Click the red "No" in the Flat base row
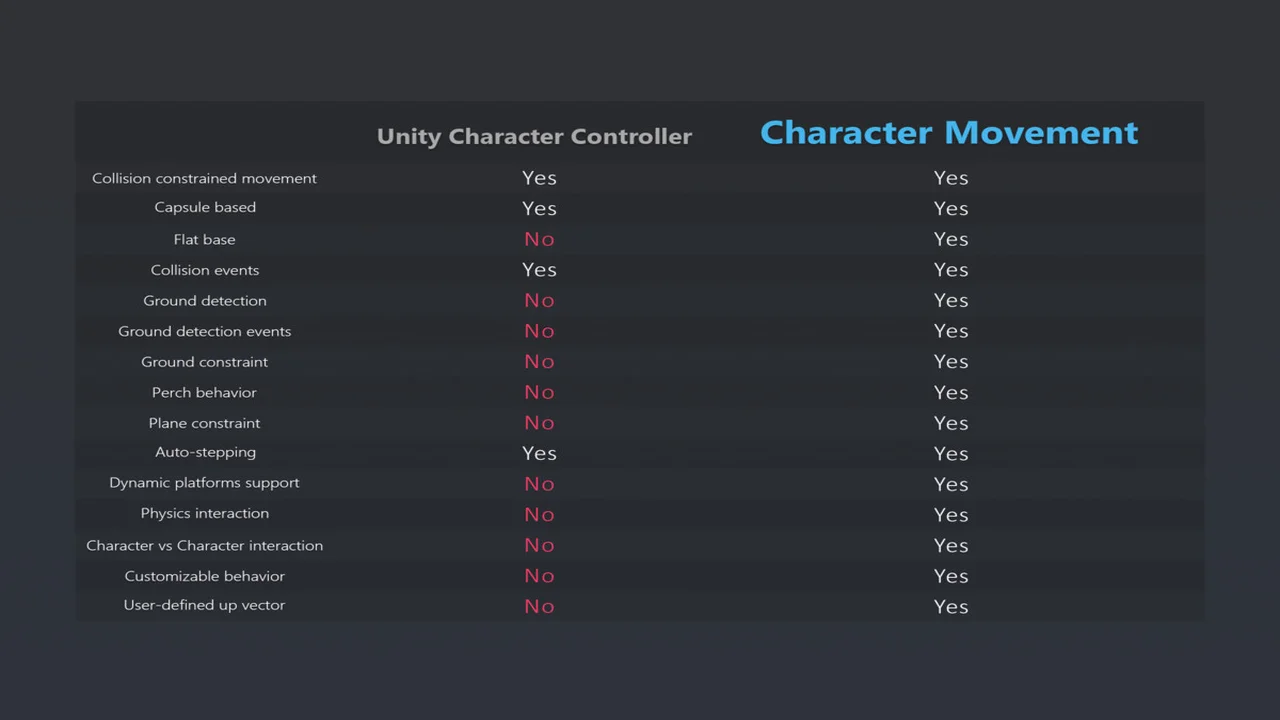Screen dimensions: 1280x720 click(539, 239)
